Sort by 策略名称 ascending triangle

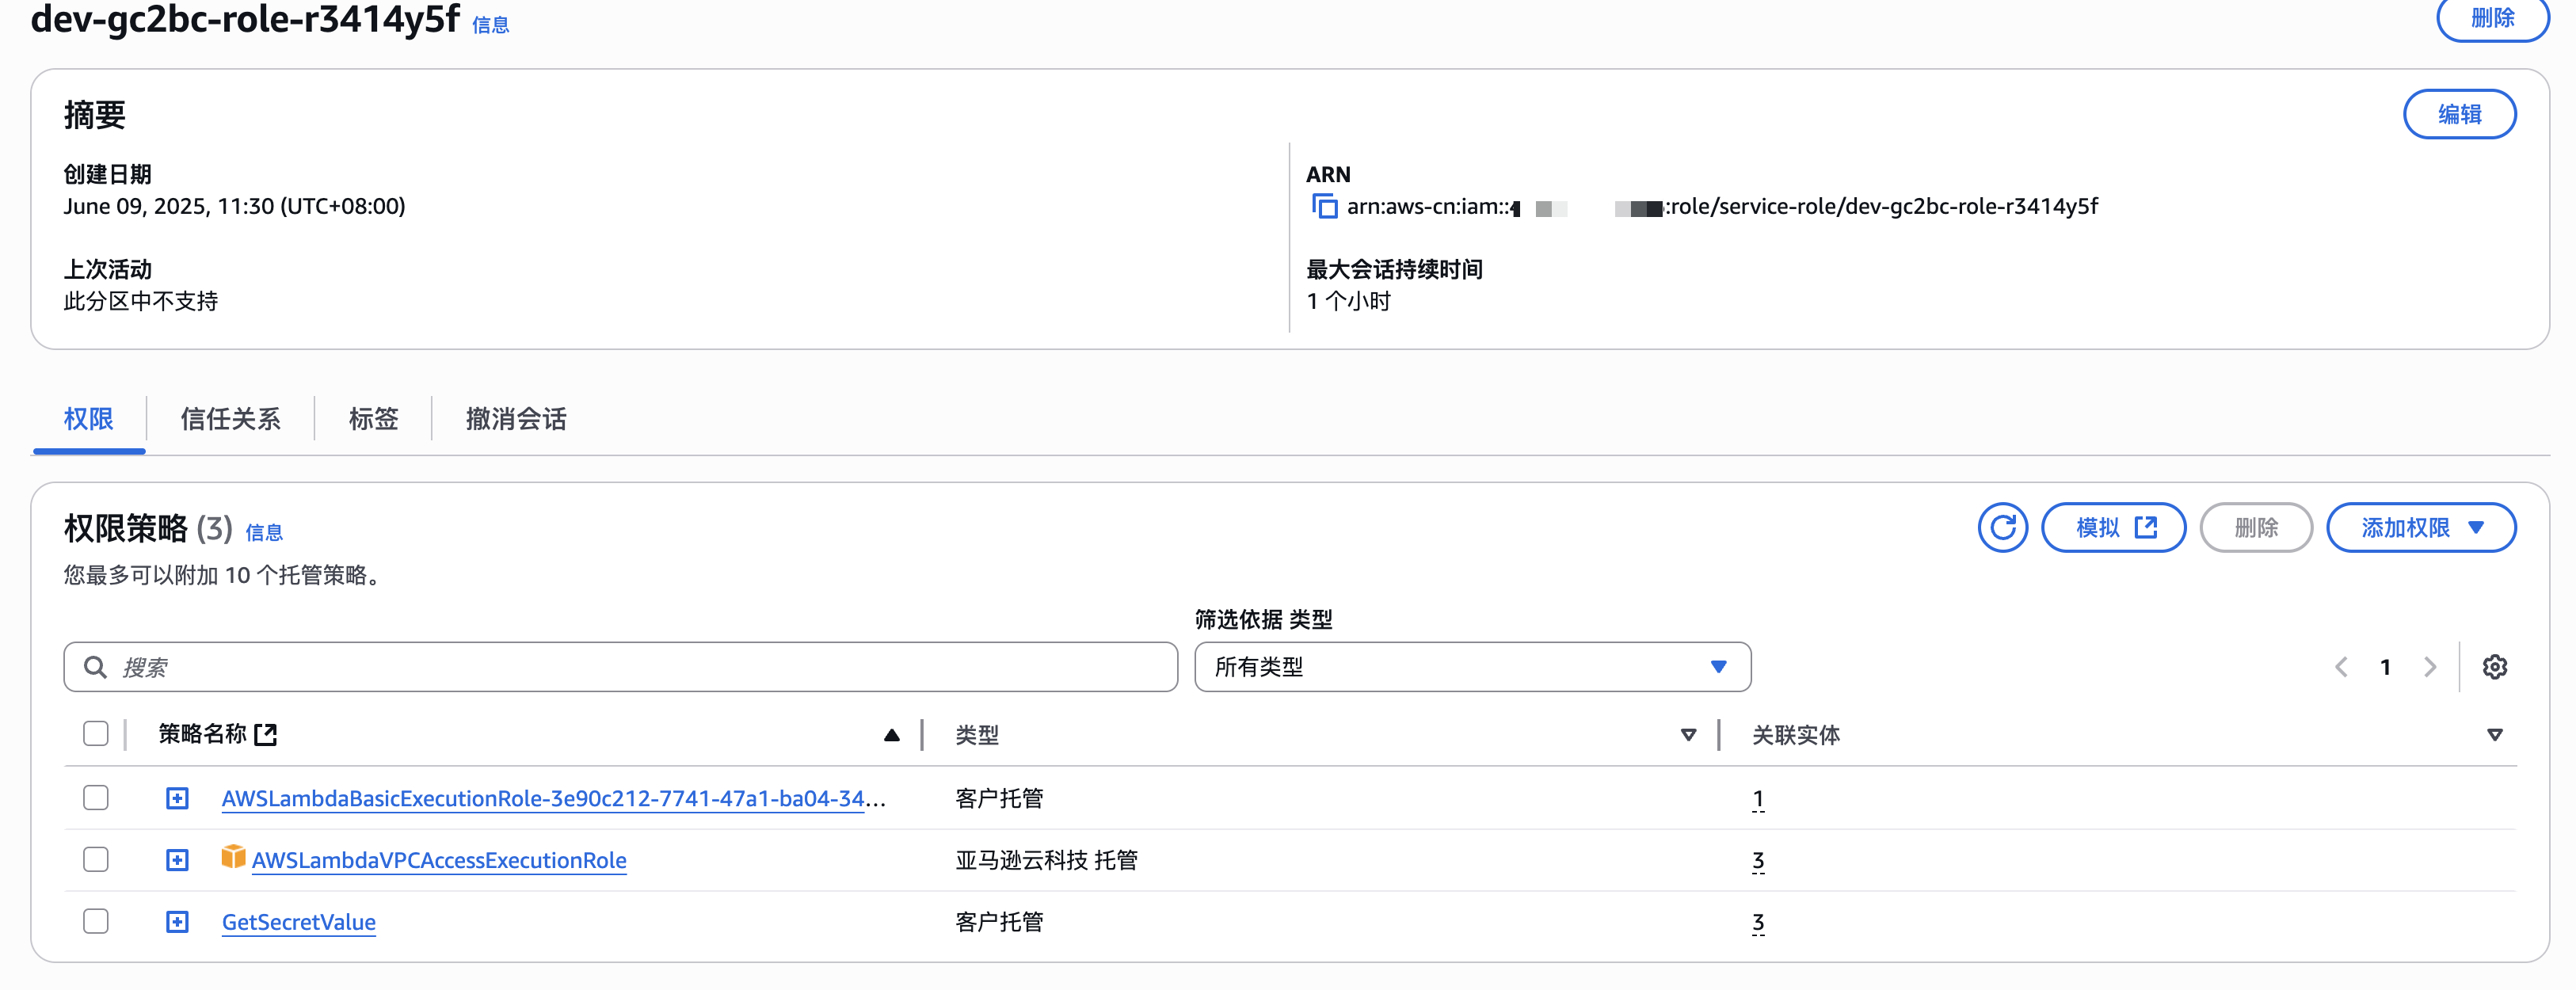click(891, 735)
